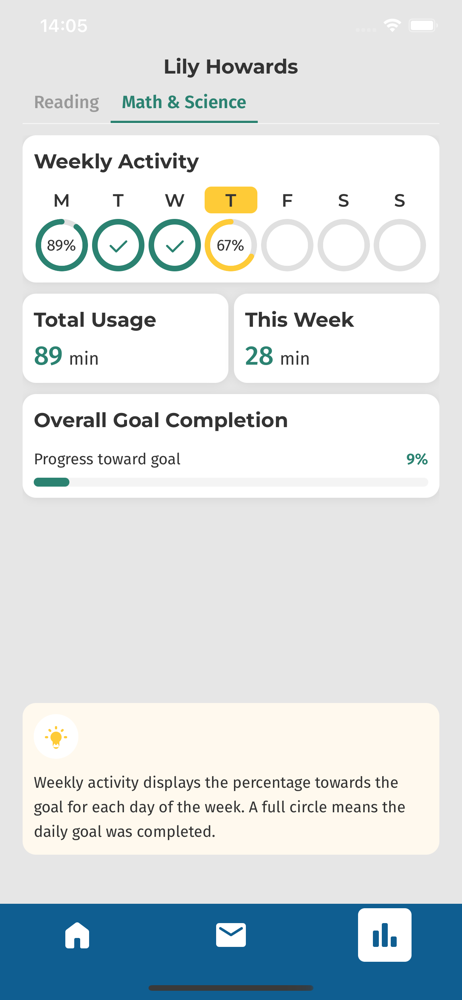
Task: Open the Total Usage card
Action: 125,338
